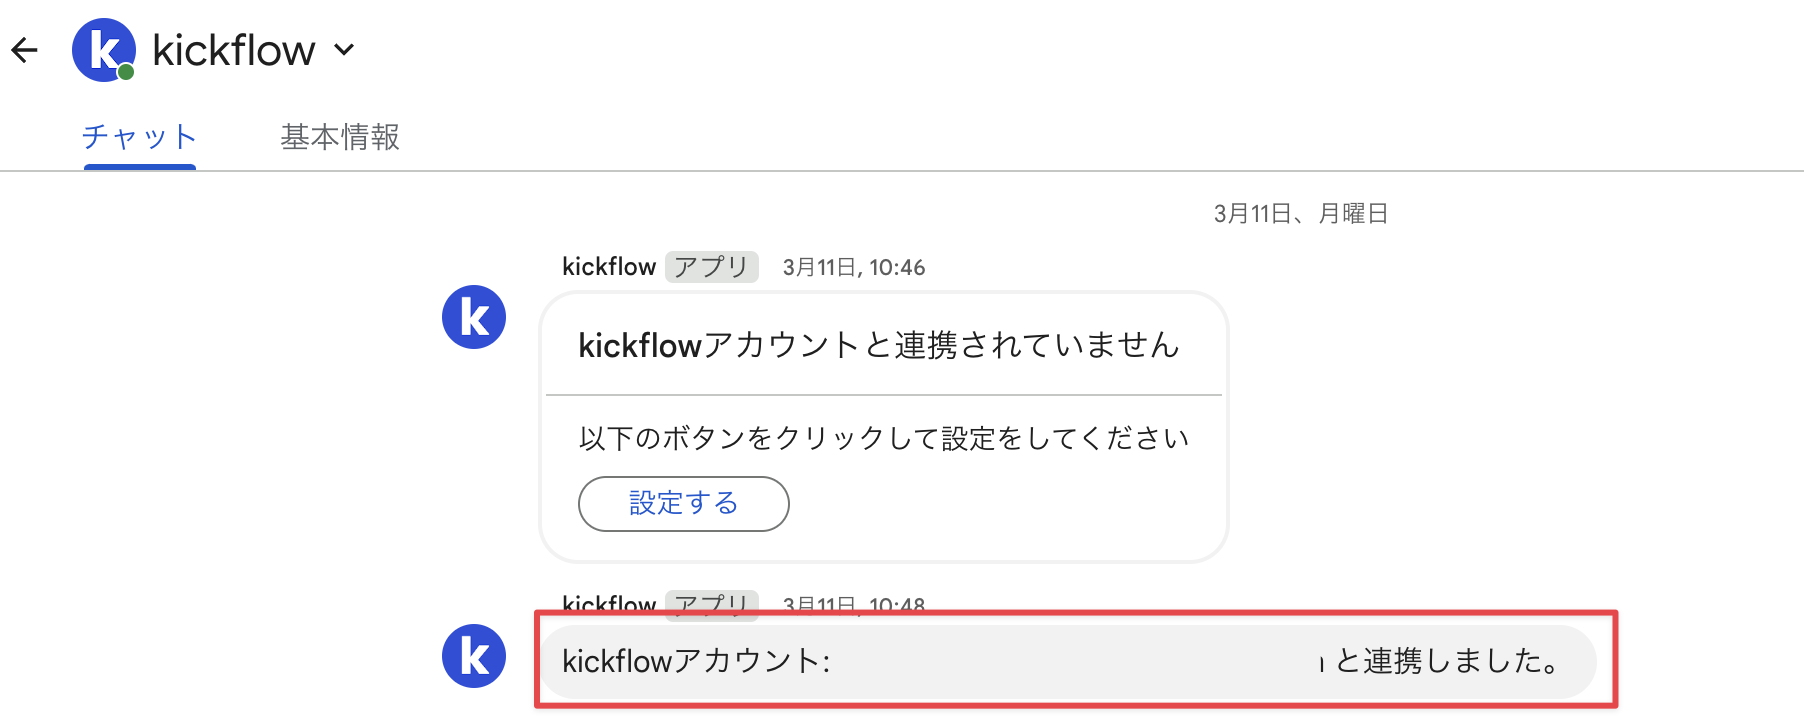Screen dimensions: 1804x716
Task: Click the kickflow avatar beside 10:46 message
Action: (x=474, y=317)
